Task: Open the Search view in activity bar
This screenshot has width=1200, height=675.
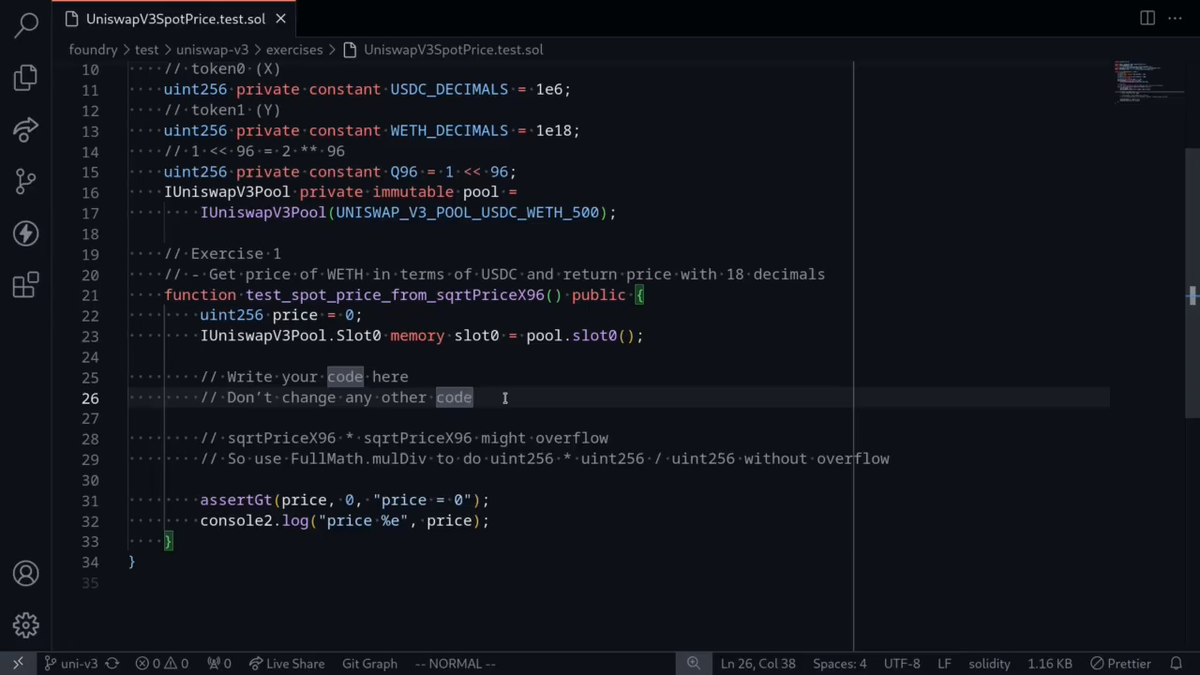Action: click(x=26, y=25)
